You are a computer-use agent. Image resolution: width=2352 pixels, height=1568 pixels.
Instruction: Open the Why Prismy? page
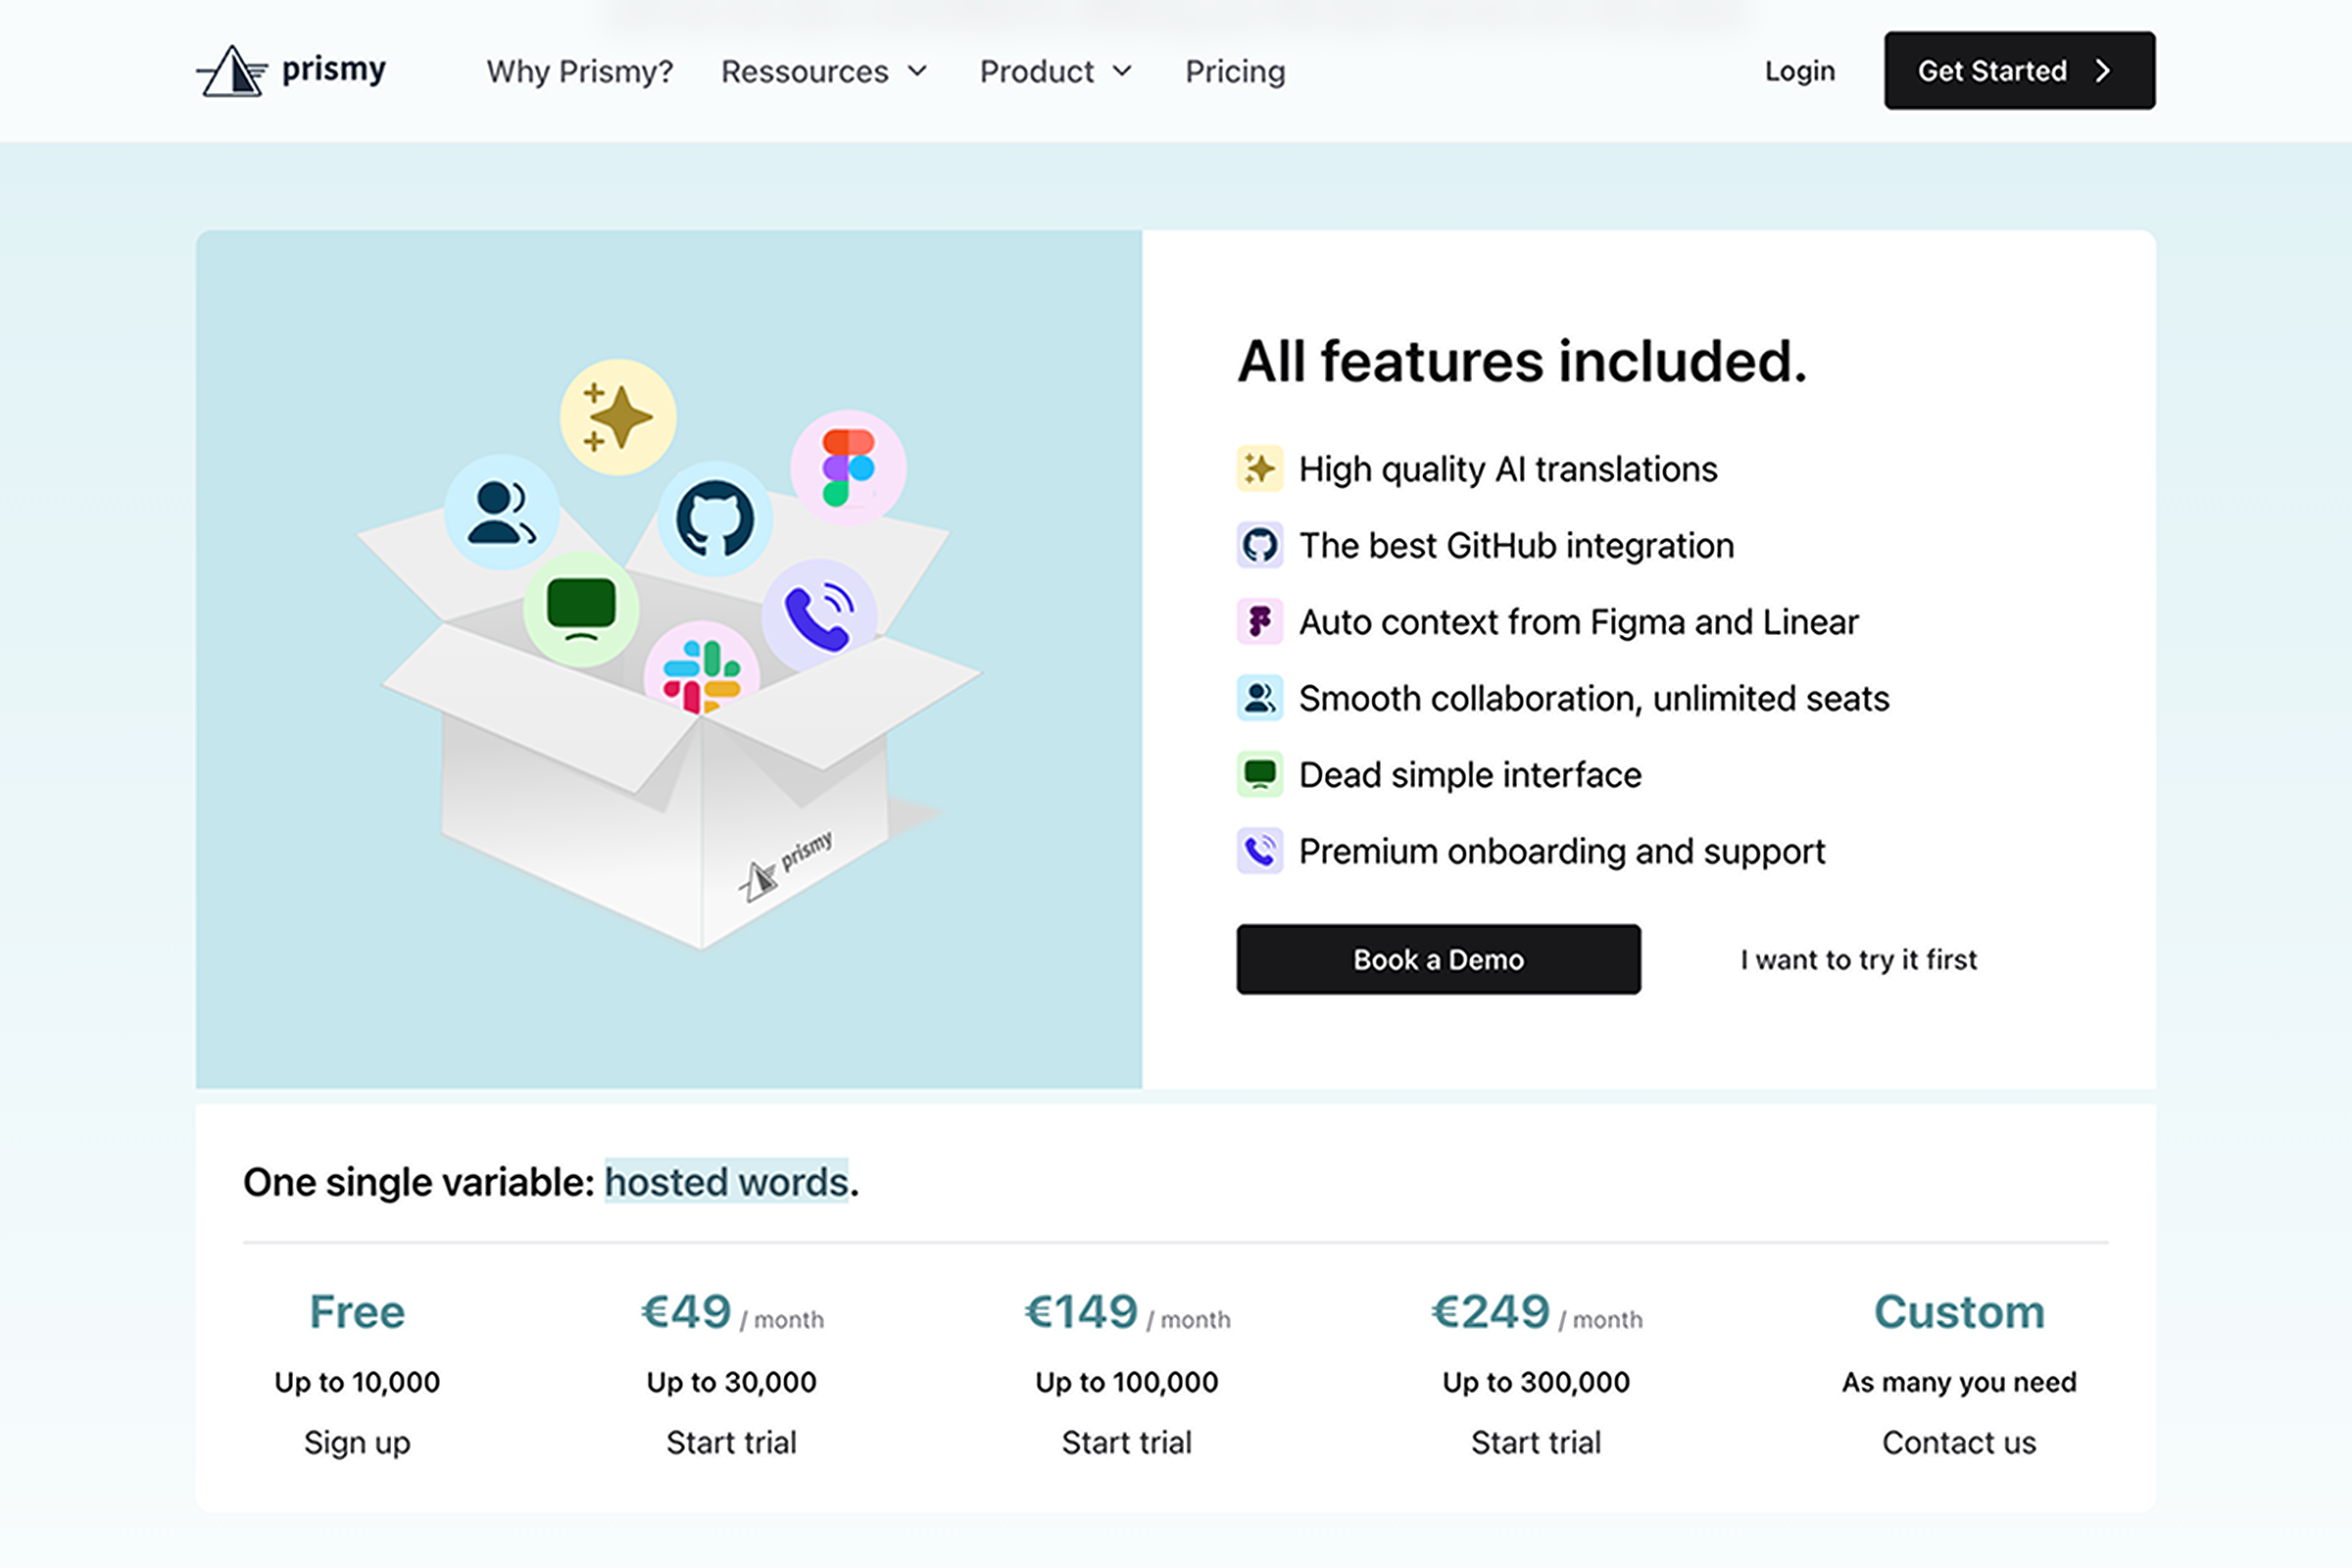tap(579, 72)
